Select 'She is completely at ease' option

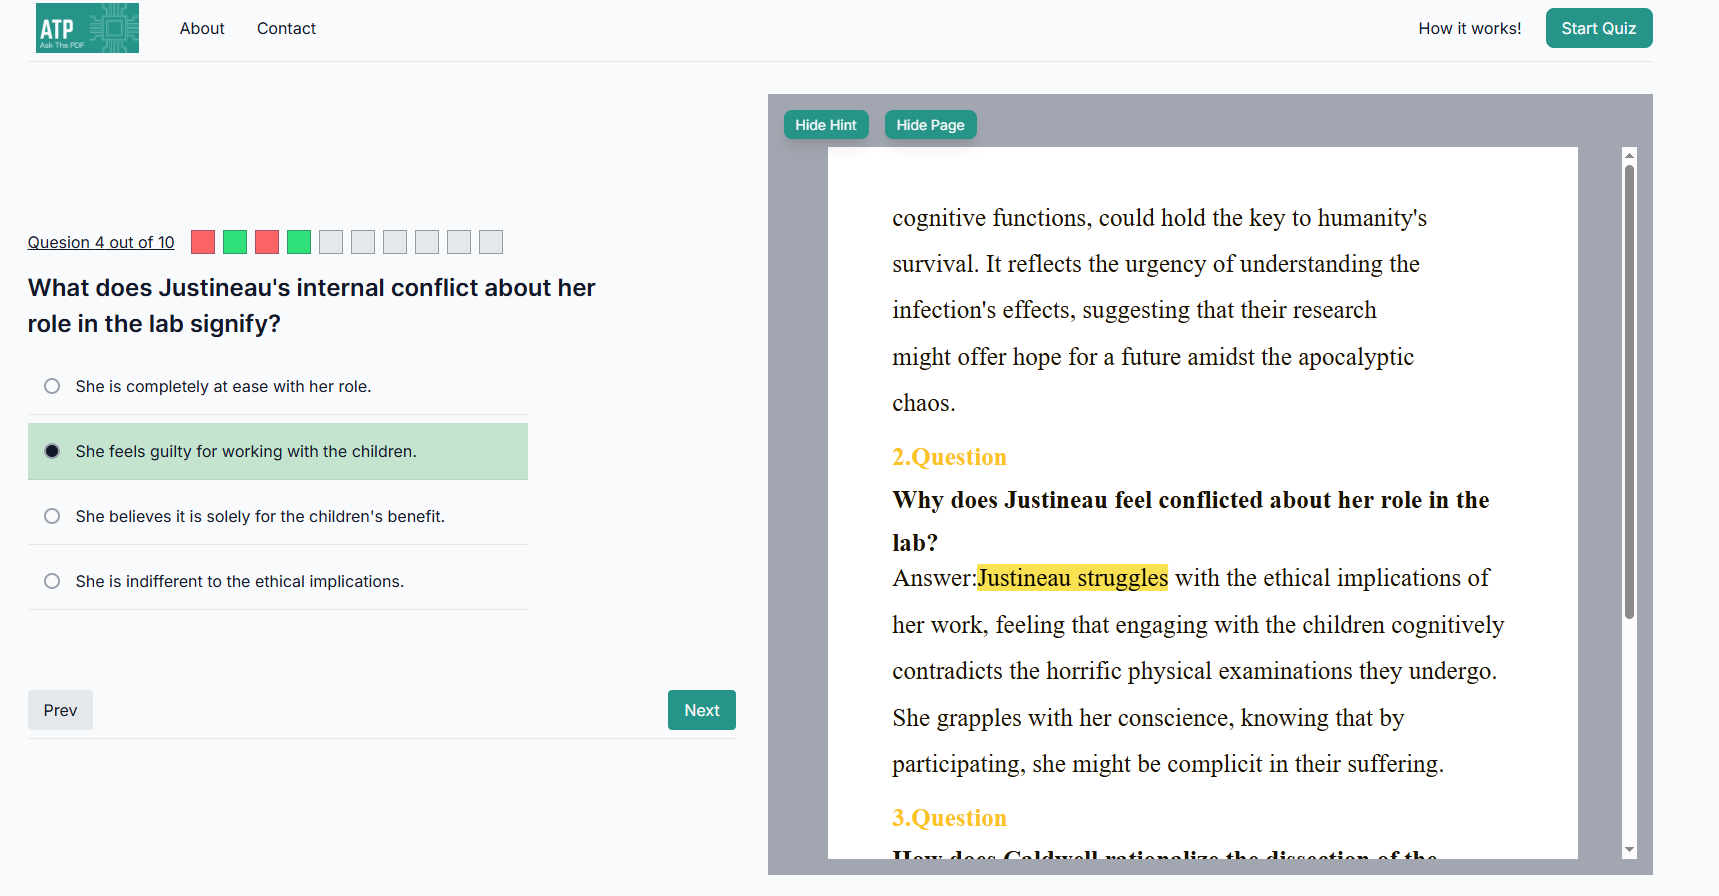pos(52,386)
